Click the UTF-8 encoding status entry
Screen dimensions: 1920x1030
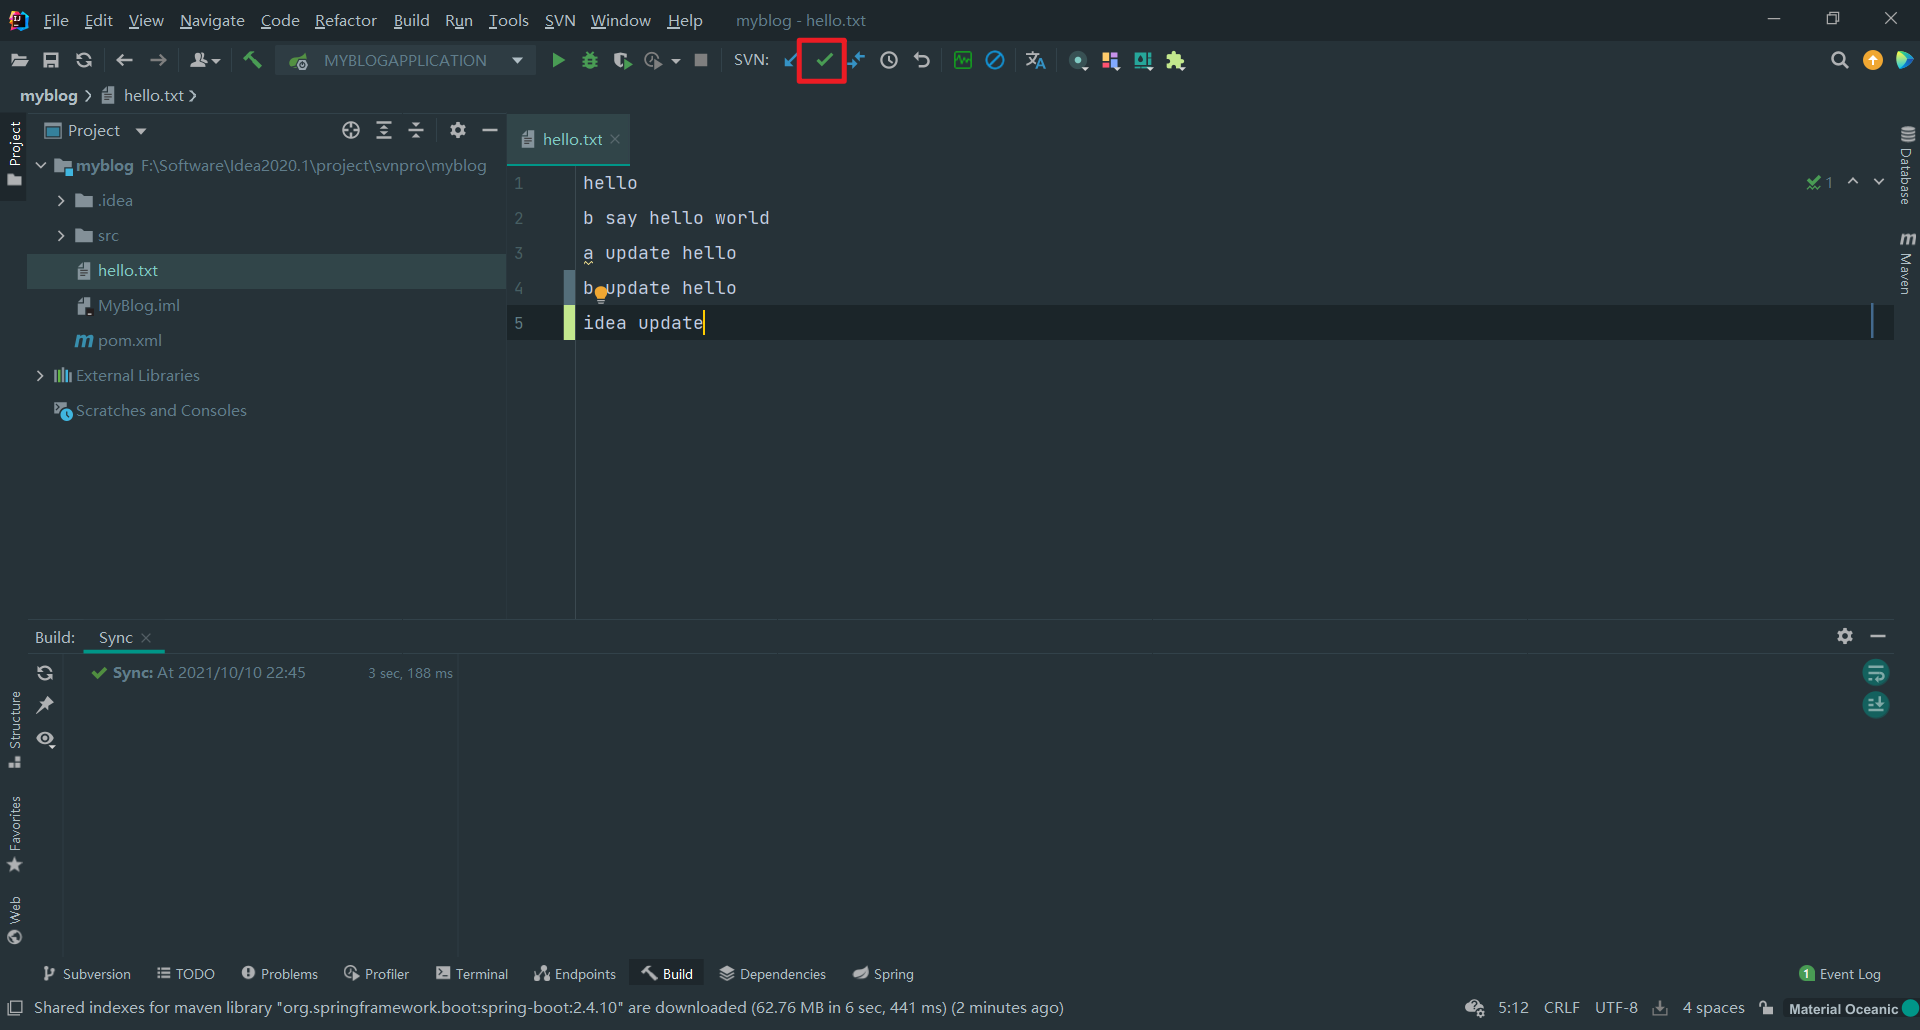point(1616,1008)
